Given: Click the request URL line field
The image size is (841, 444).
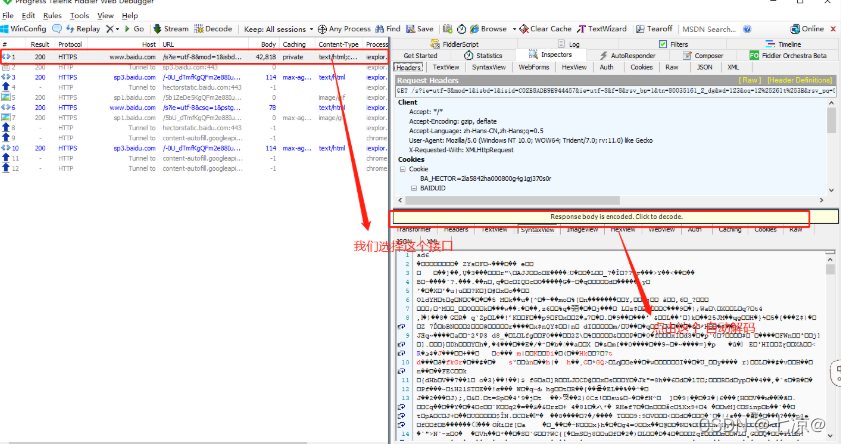Looking at the screenshot, I should pos(616,91).
